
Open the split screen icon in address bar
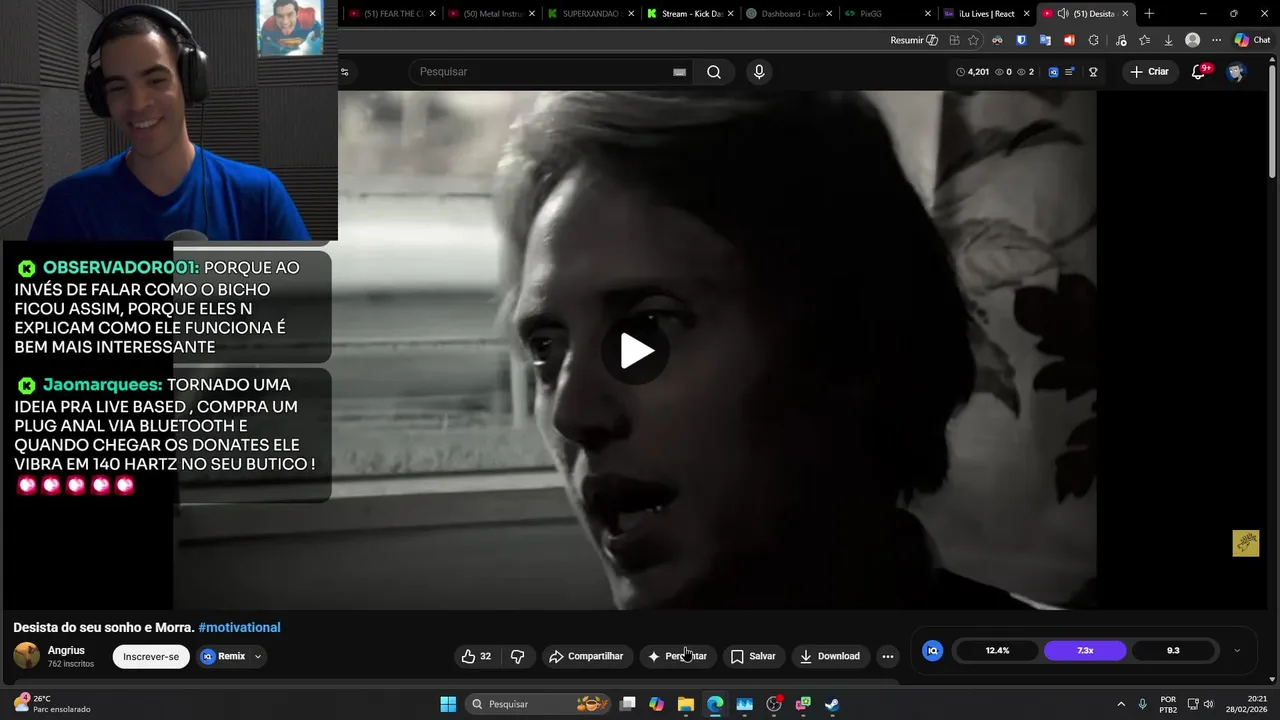(x=954, y=40)
